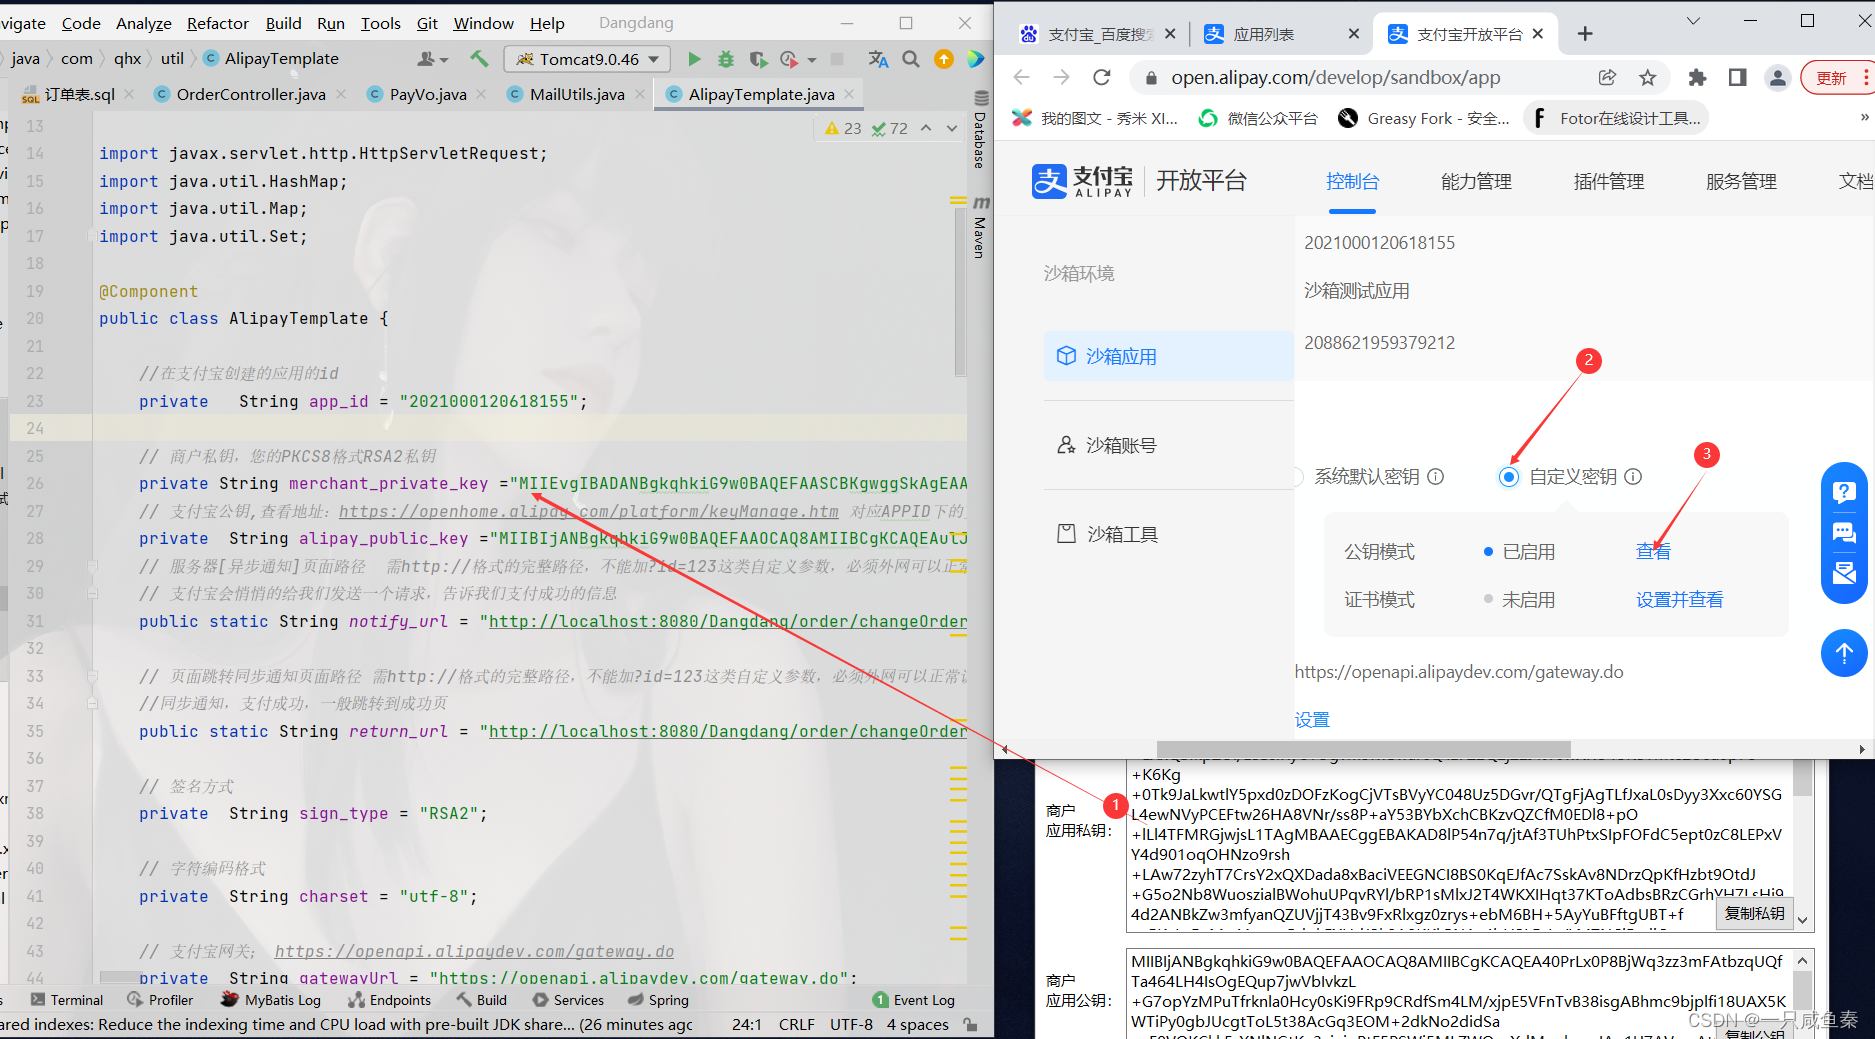Open the Terminal tool window
The image size is (1875, 1039).
[x=67, y=1000]
